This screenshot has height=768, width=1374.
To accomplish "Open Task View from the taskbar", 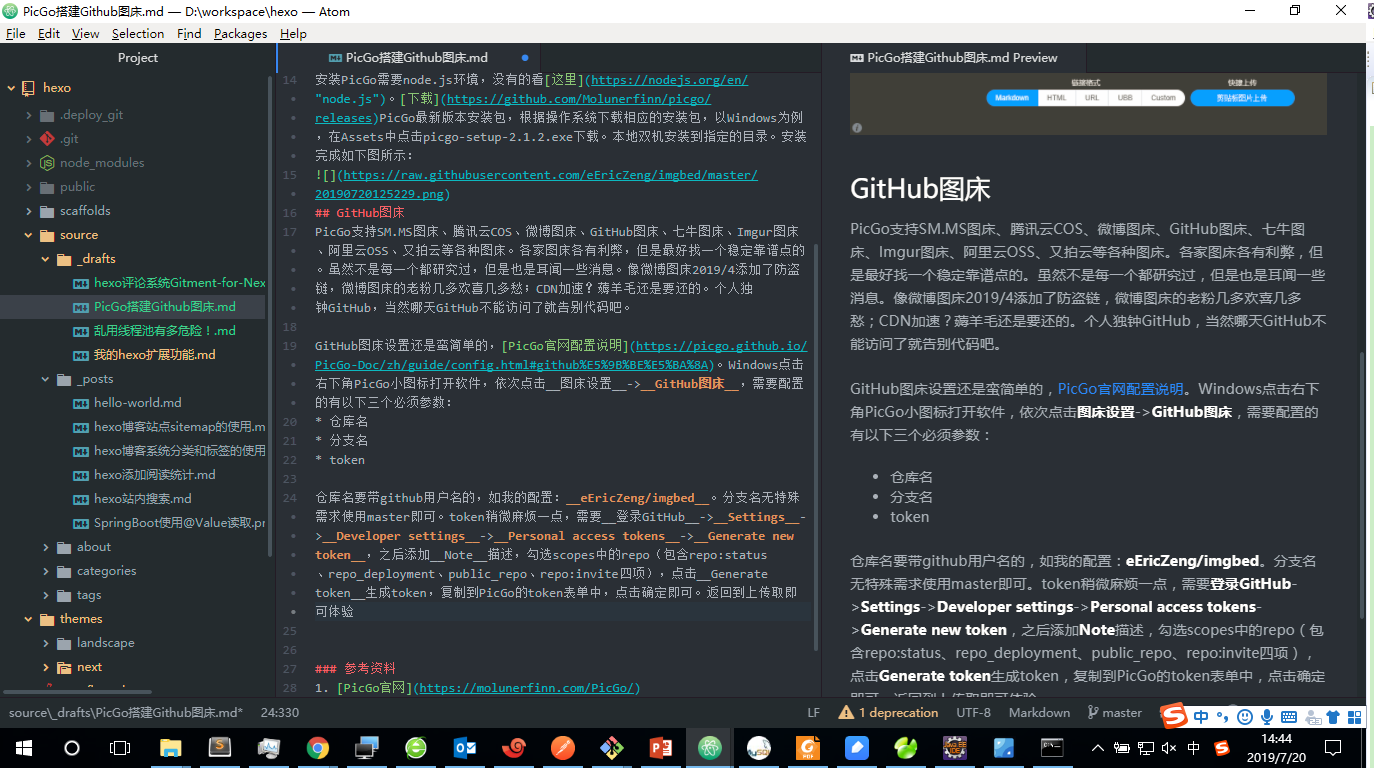I will [x=120, y=747].
